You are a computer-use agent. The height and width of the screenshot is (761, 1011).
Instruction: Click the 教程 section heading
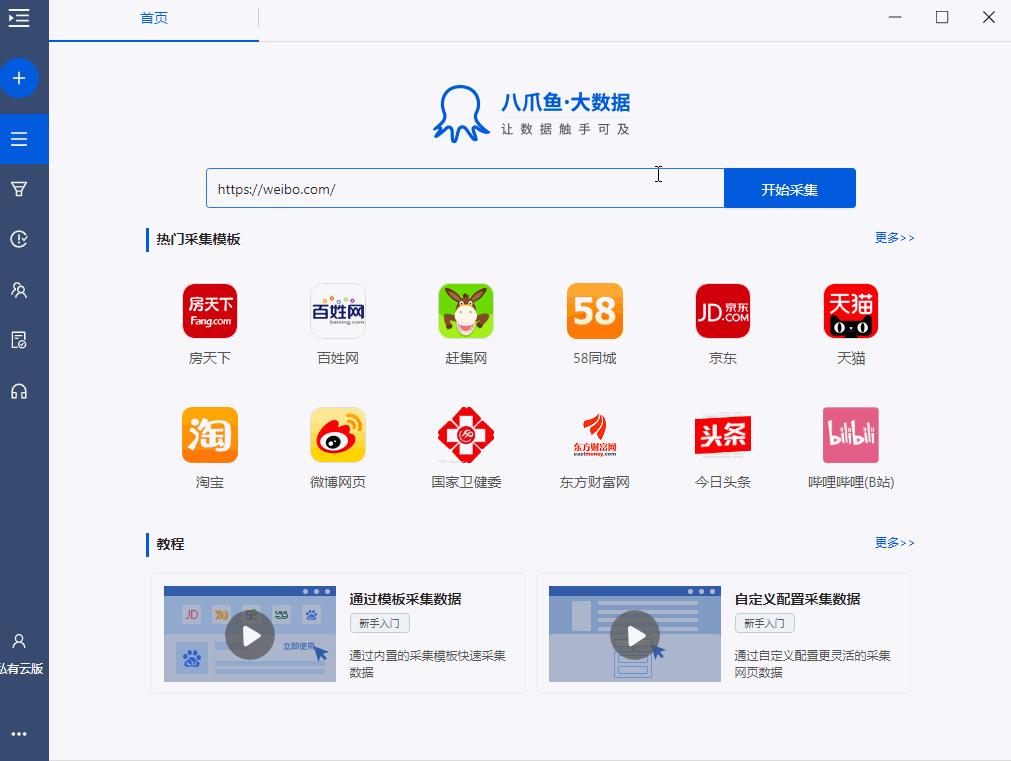click(170, 544)
